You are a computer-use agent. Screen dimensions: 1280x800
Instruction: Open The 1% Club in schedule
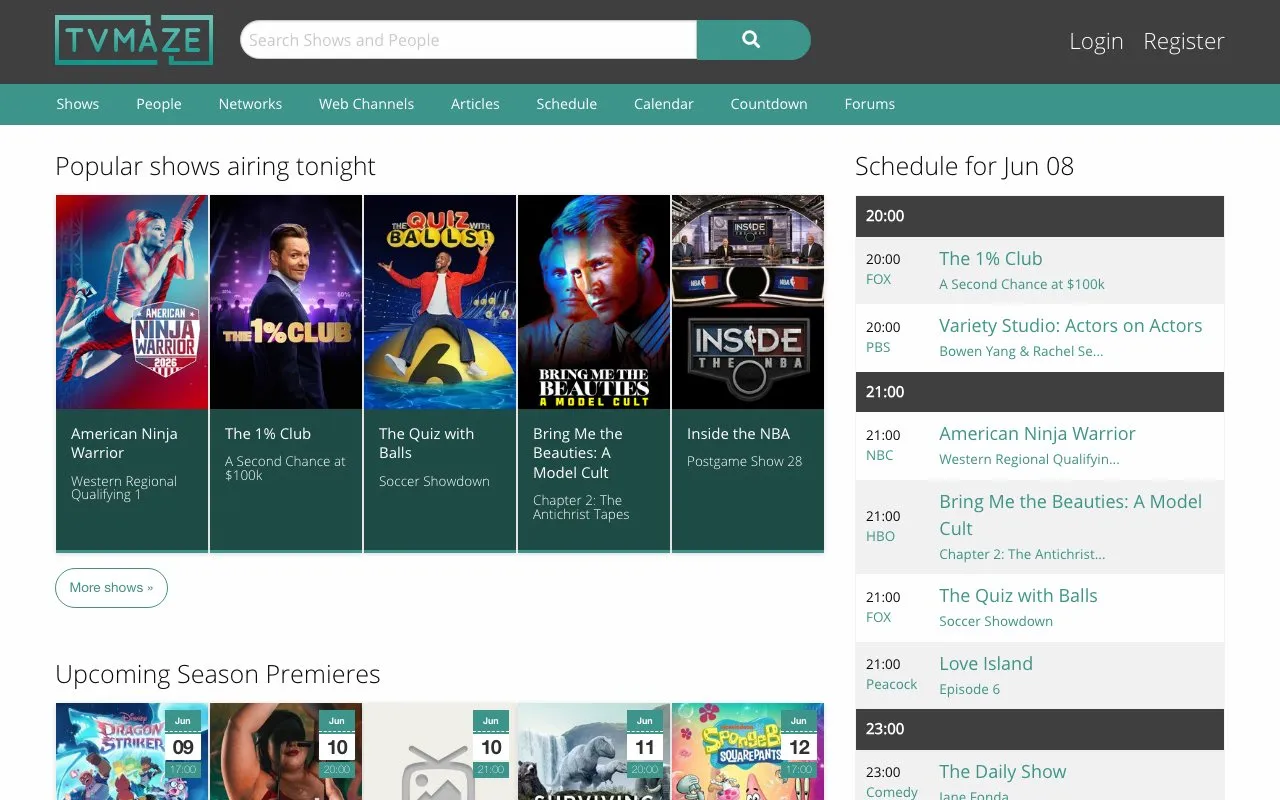pos(990,258)
